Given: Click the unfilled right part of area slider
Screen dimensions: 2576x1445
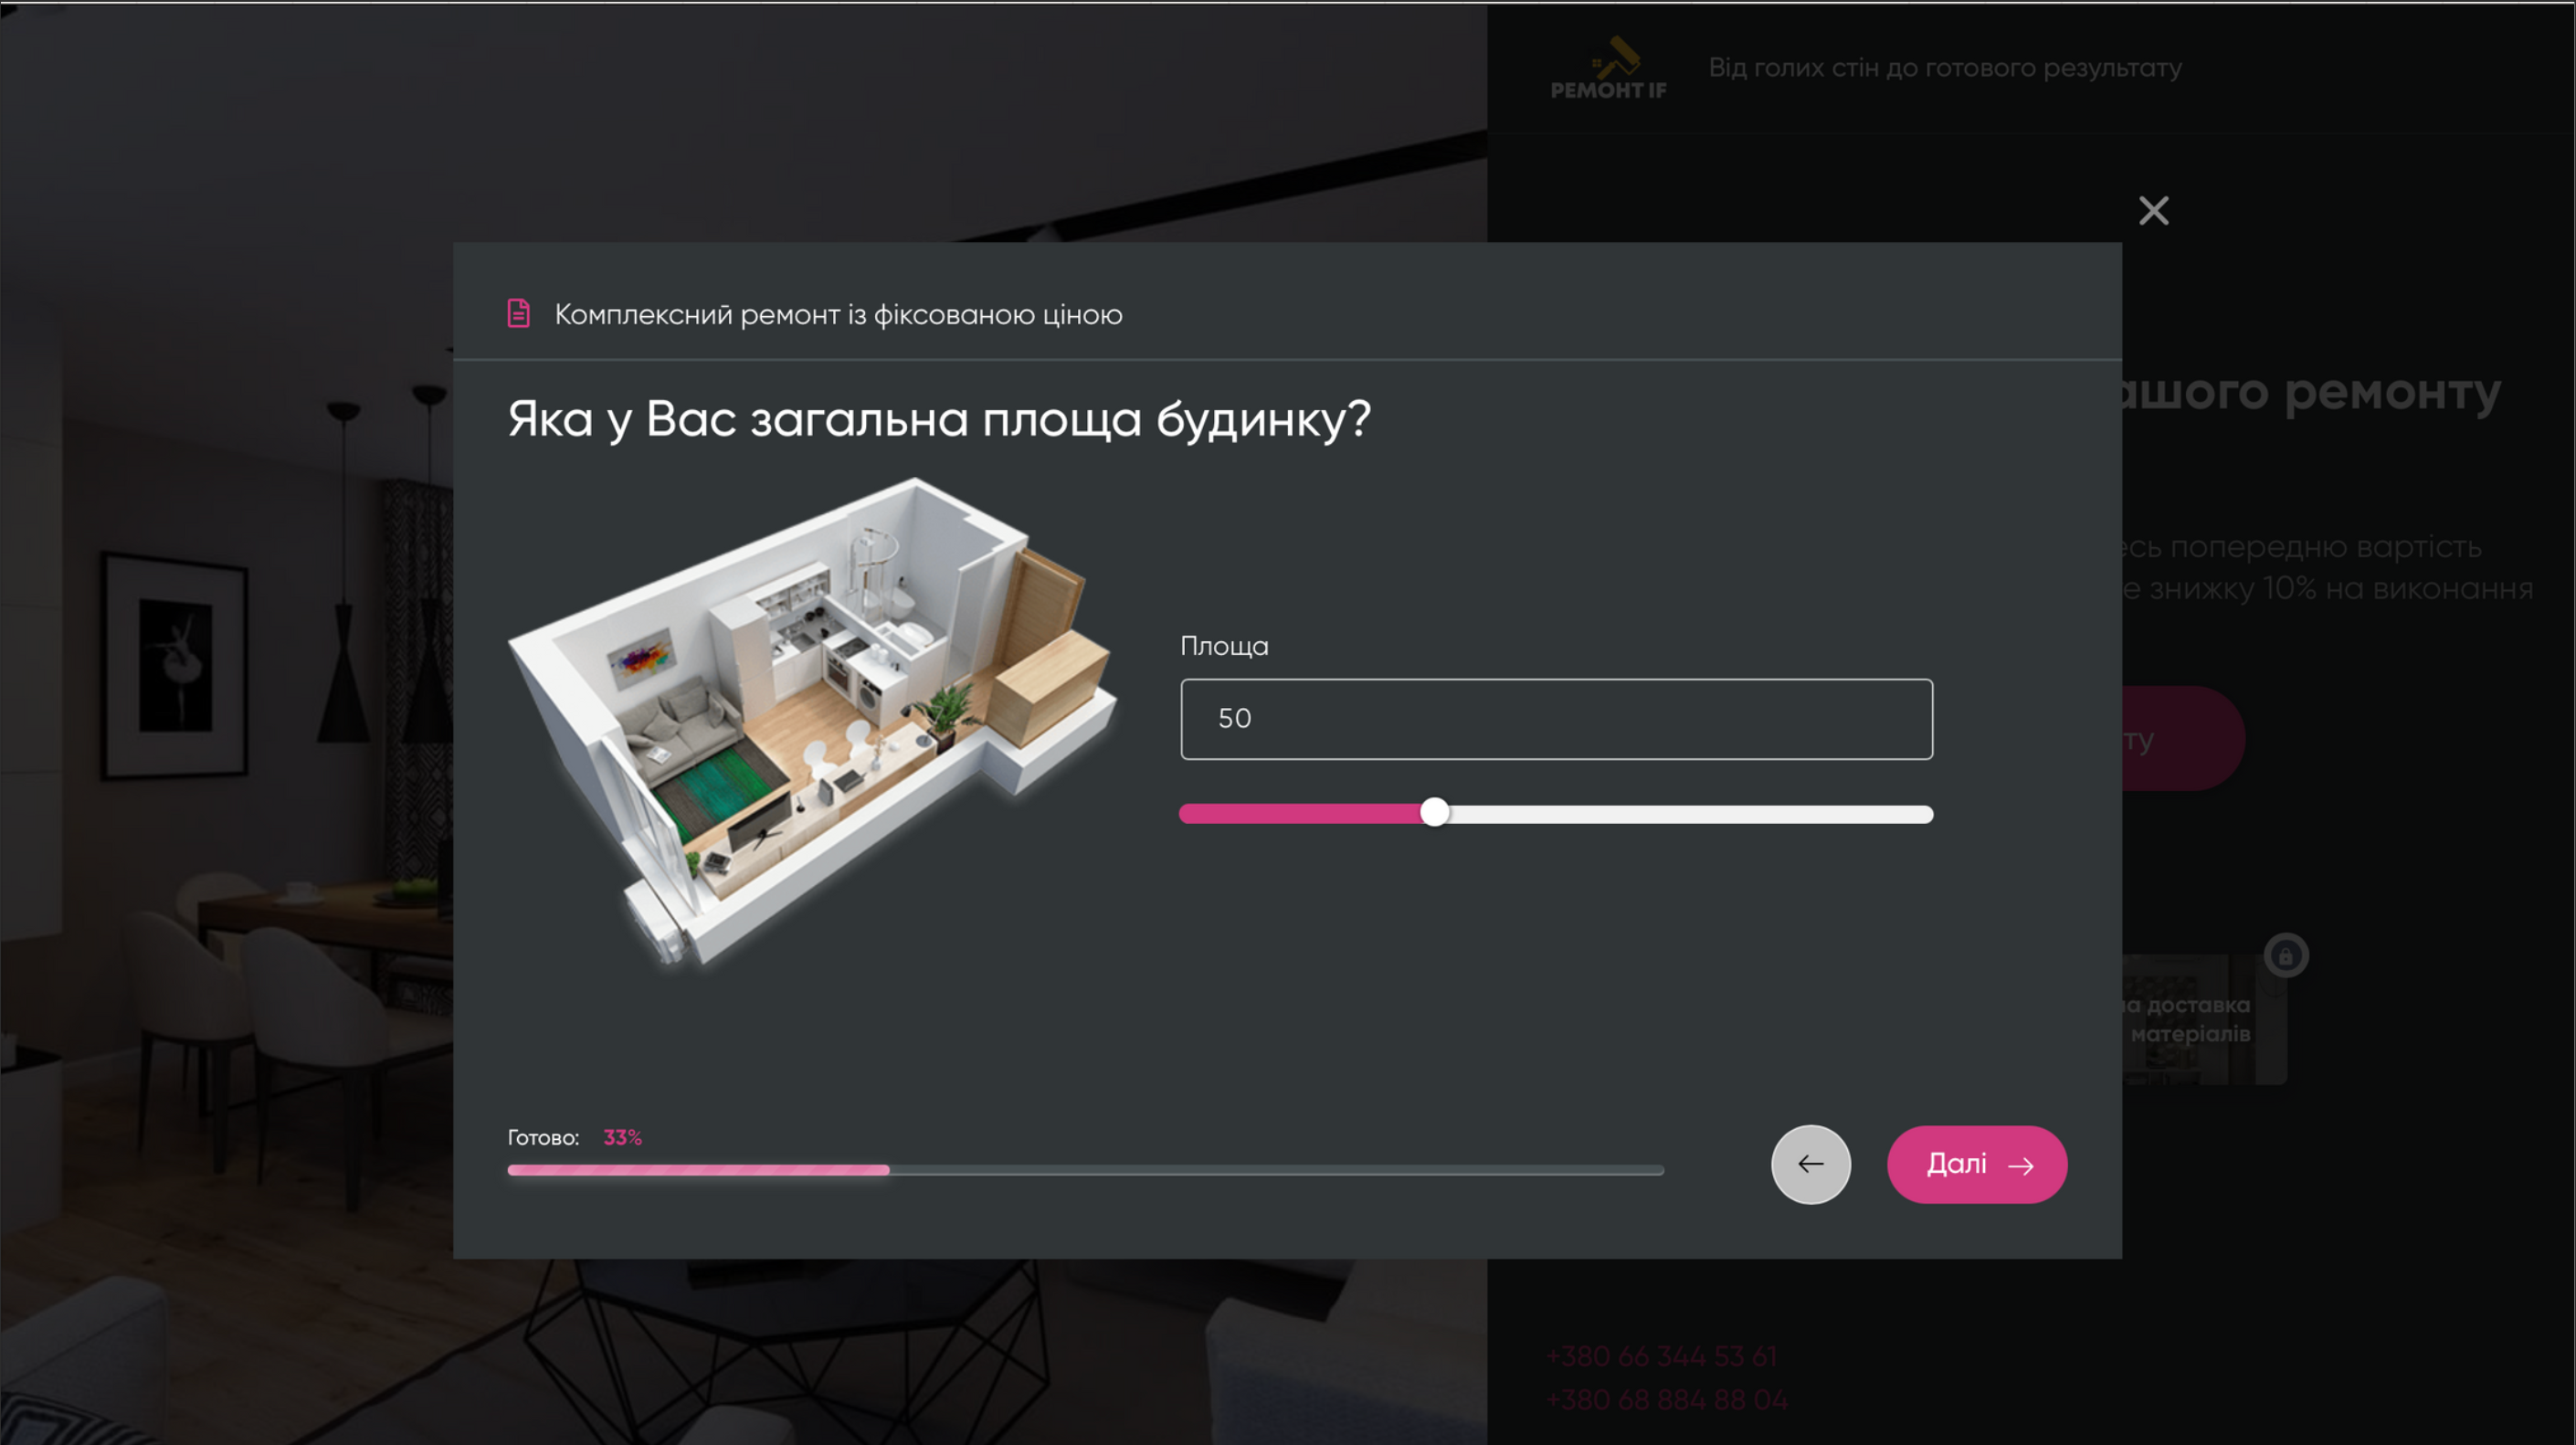Looking at the screenshot, I should coord(1690,814).
